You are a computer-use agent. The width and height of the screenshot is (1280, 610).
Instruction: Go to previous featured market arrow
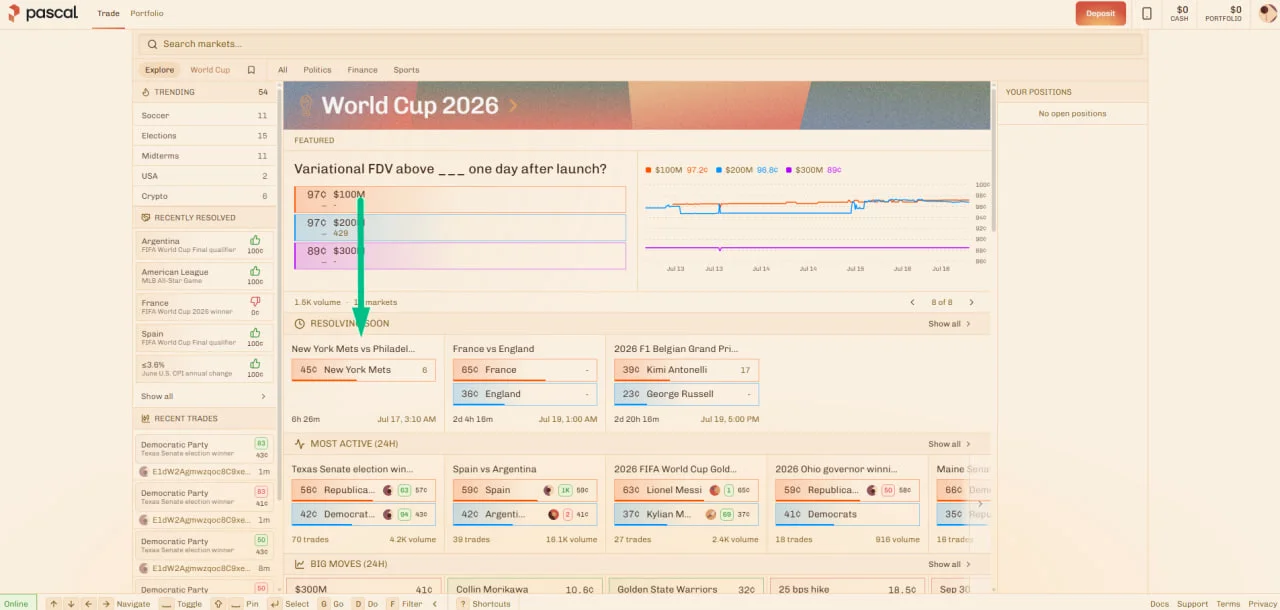point(912,302)
